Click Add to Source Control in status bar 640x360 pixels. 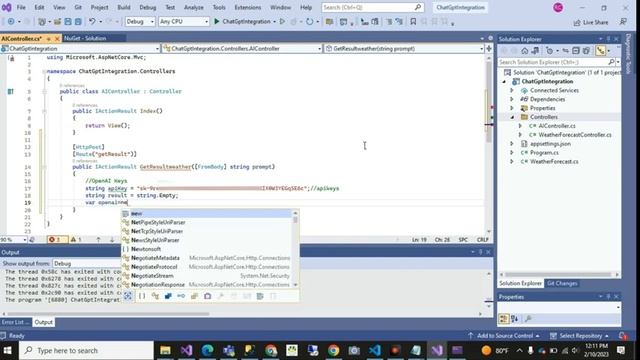(504, 336)
